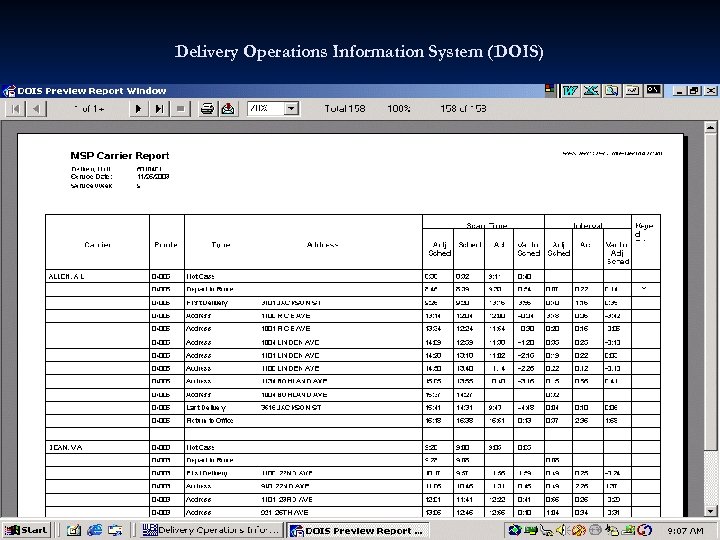This screenshot has width=720, height=540.
Task: Click the HotCase type in first carrier row
Action: pyautogui.click(x=200, y=276)
